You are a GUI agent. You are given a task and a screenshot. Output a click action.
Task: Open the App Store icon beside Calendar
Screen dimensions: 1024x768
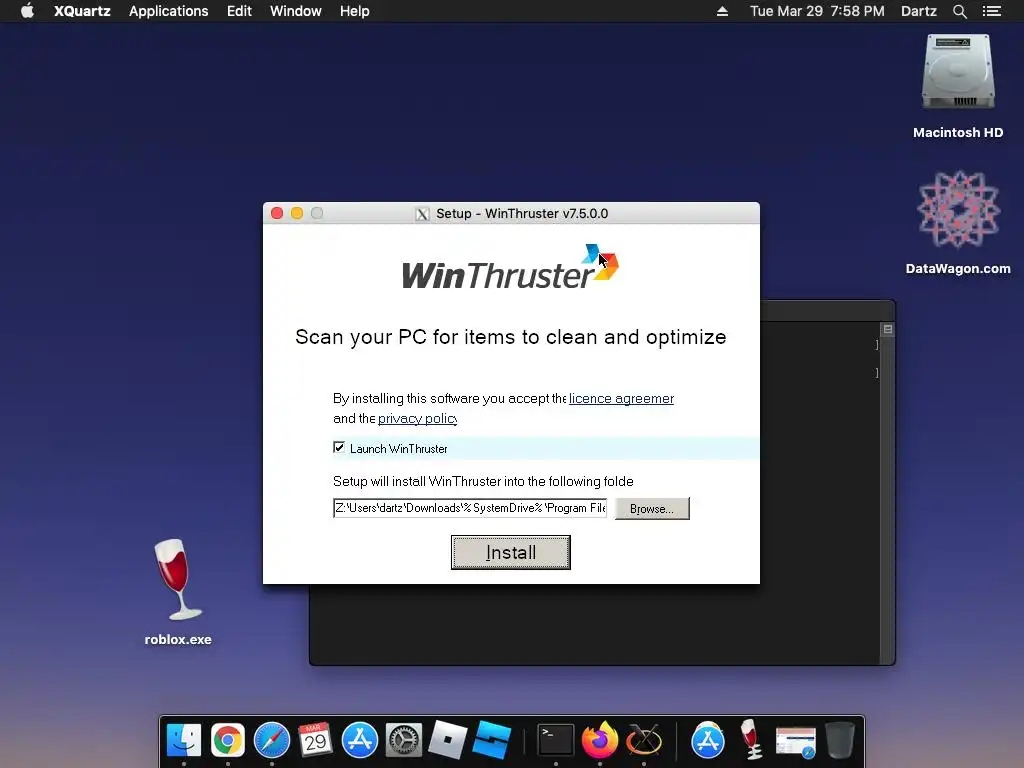(360, 740)
